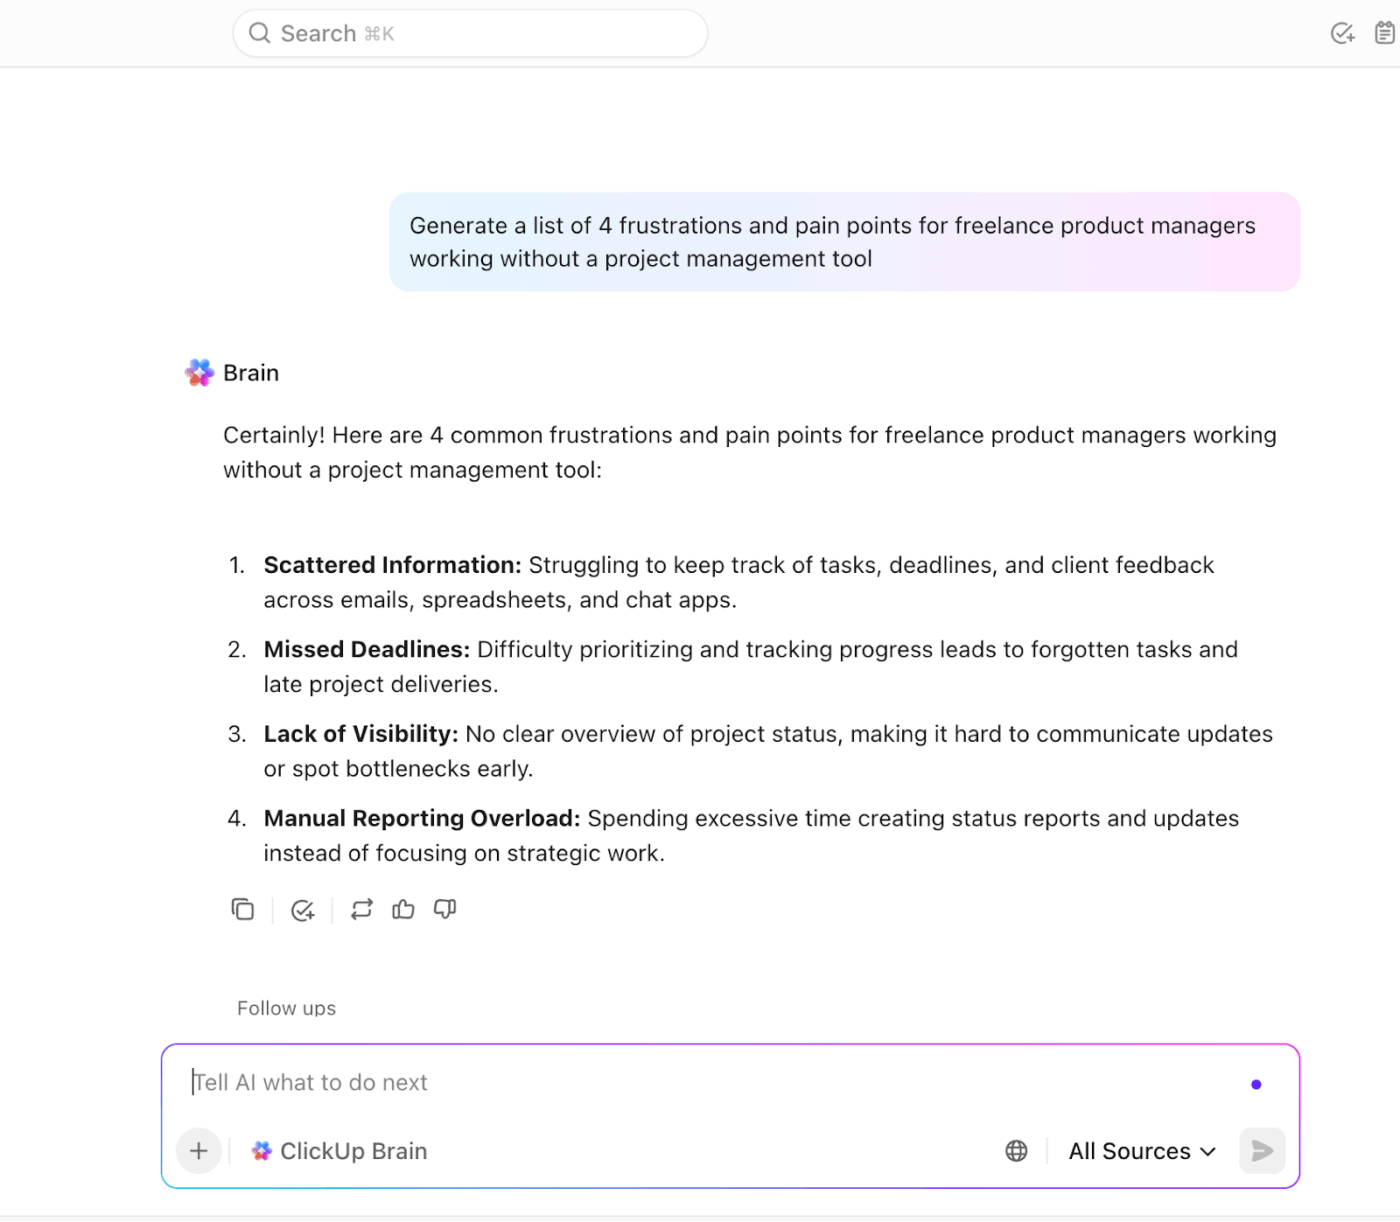The image size is (1400, 1222).
Task: Click the highlighted user prompt bubble
Action: (x=845, y=241)
